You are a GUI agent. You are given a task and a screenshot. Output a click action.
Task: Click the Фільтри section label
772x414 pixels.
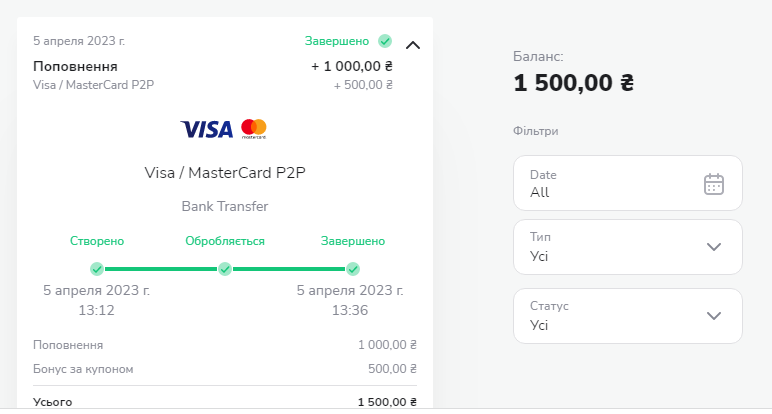pyautogui.click(x=535, y=131)
